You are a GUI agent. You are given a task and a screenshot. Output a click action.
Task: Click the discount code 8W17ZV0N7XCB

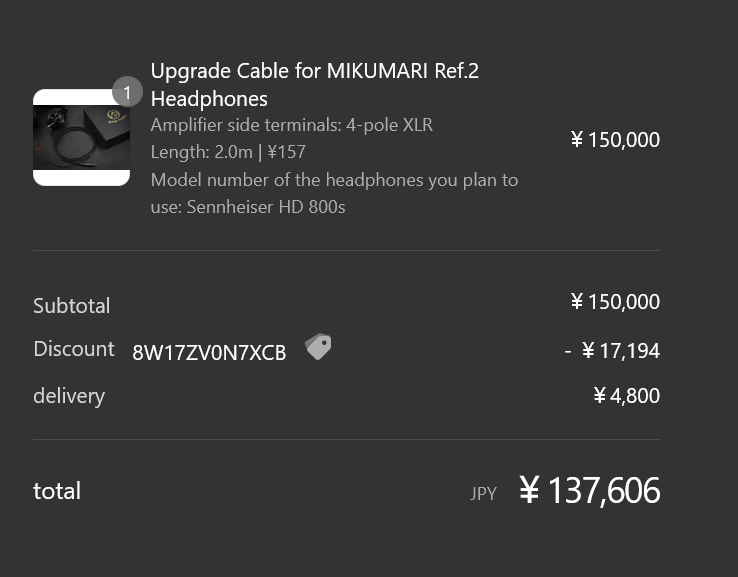209,353
